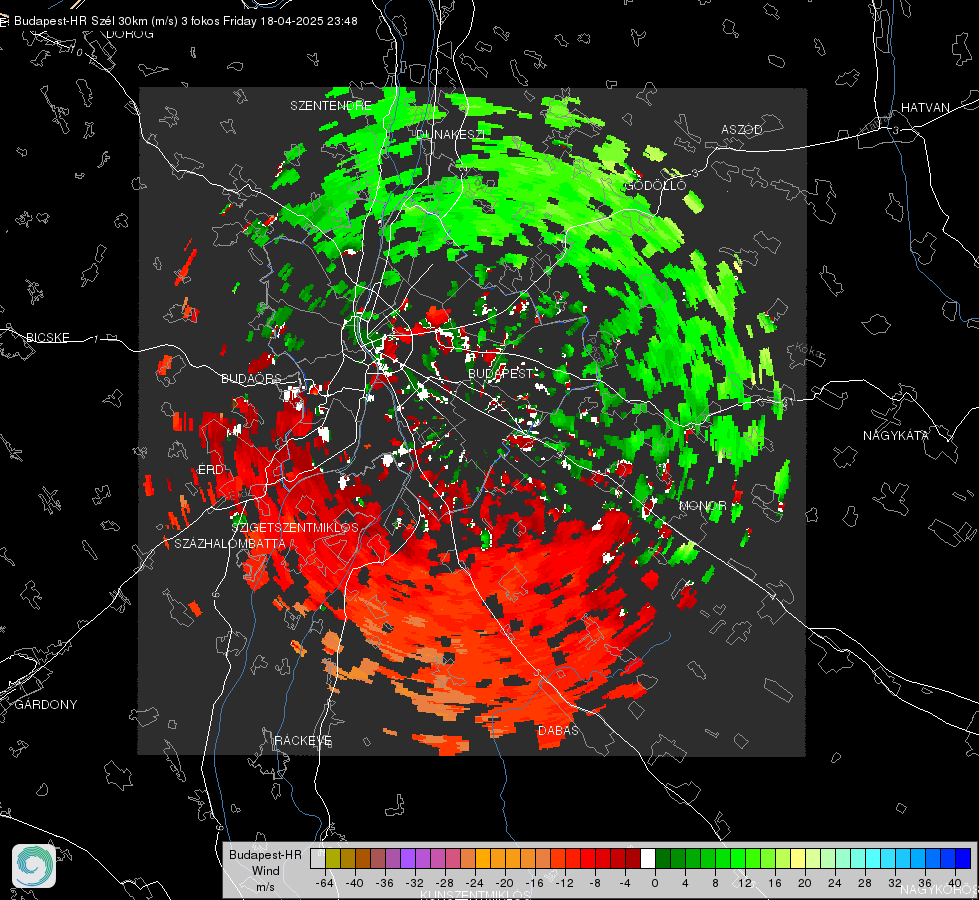Click the GARDONY city label

(x=46, y=705)
